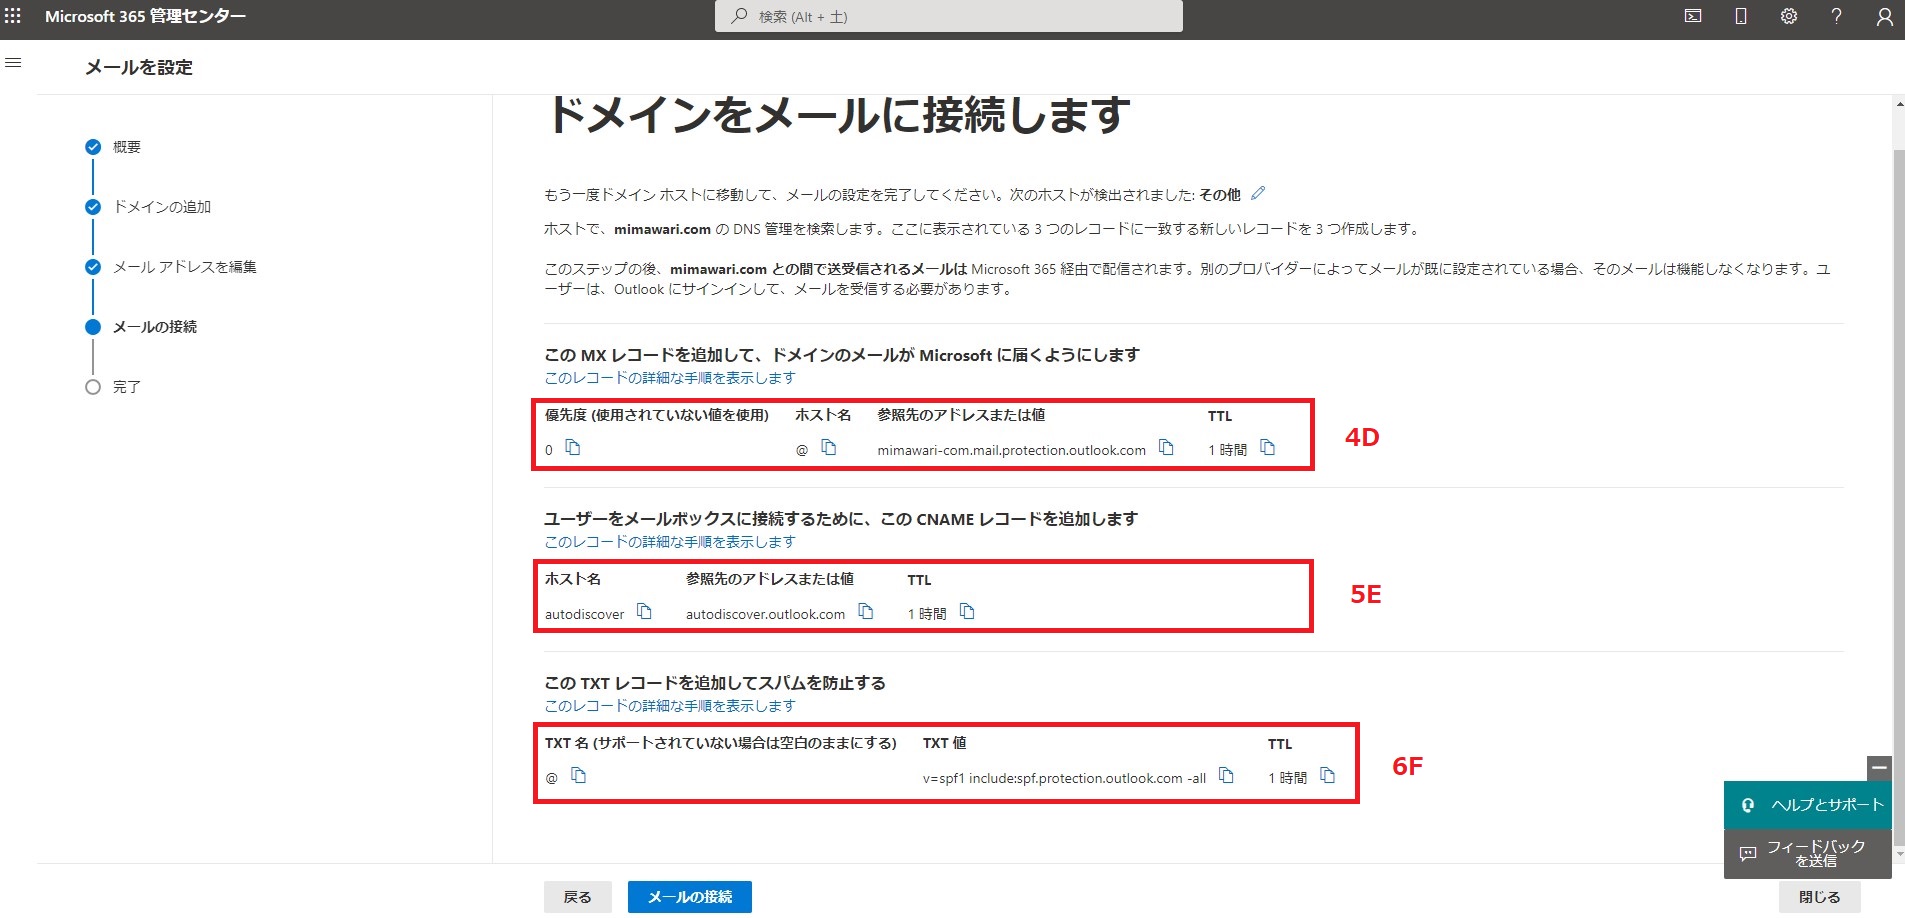Viewport: 1905px width, 918px height.
Task: Click the 閉じる close button
Action: pyautogui.click(x=1820, y=897)
